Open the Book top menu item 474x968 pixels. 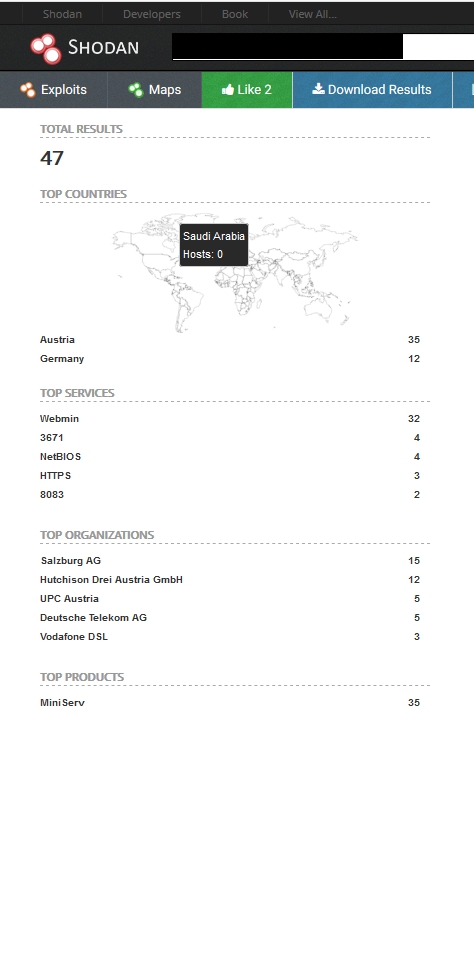click(235, 14)
